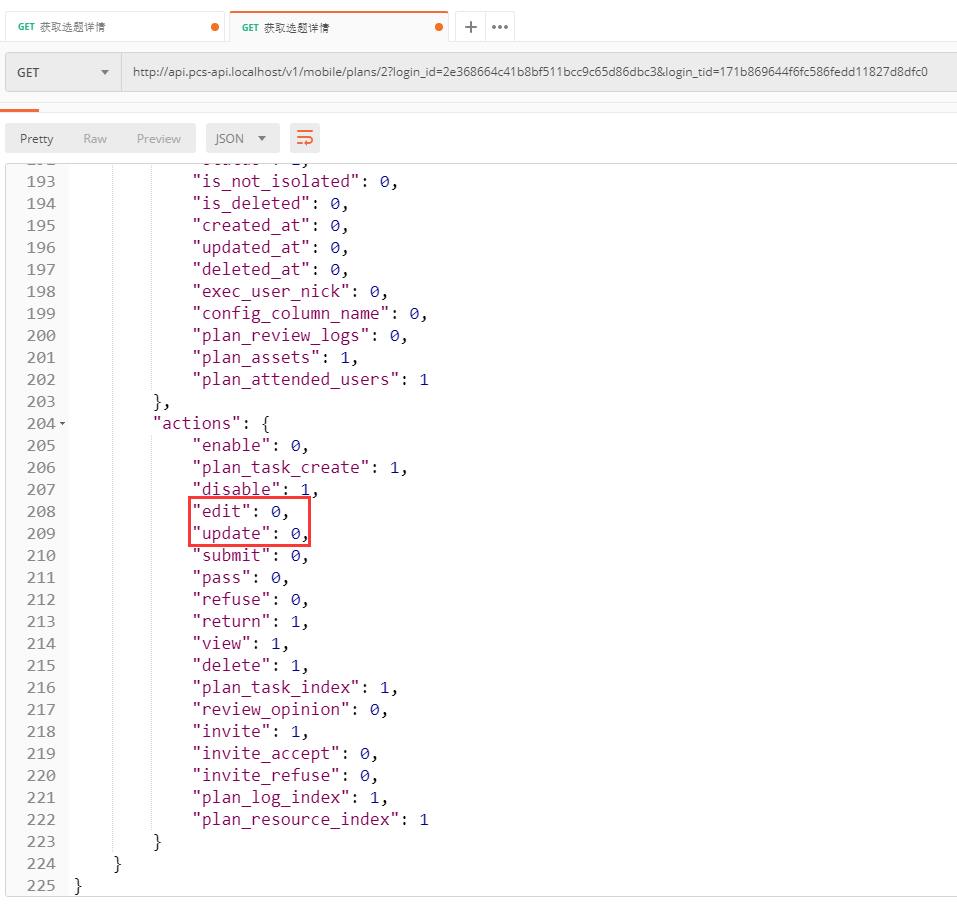Viewport: 957px width, 906px height.
Task: Click the orange unsaved dot on active tab
Action: coord(439,28)
